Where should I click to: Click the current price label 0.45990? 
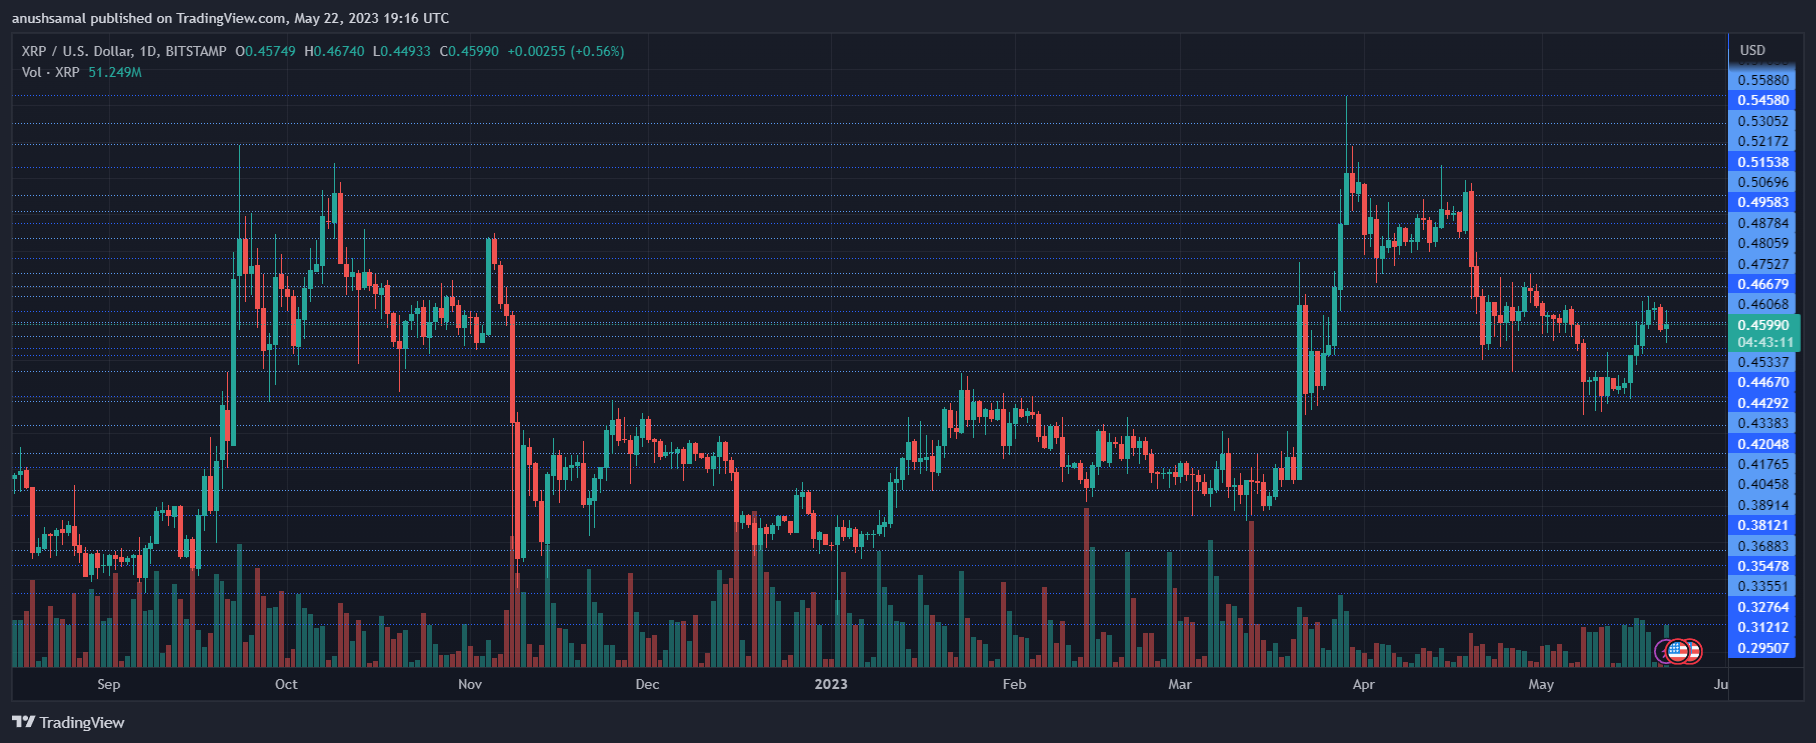click(x=1762, y=325)
